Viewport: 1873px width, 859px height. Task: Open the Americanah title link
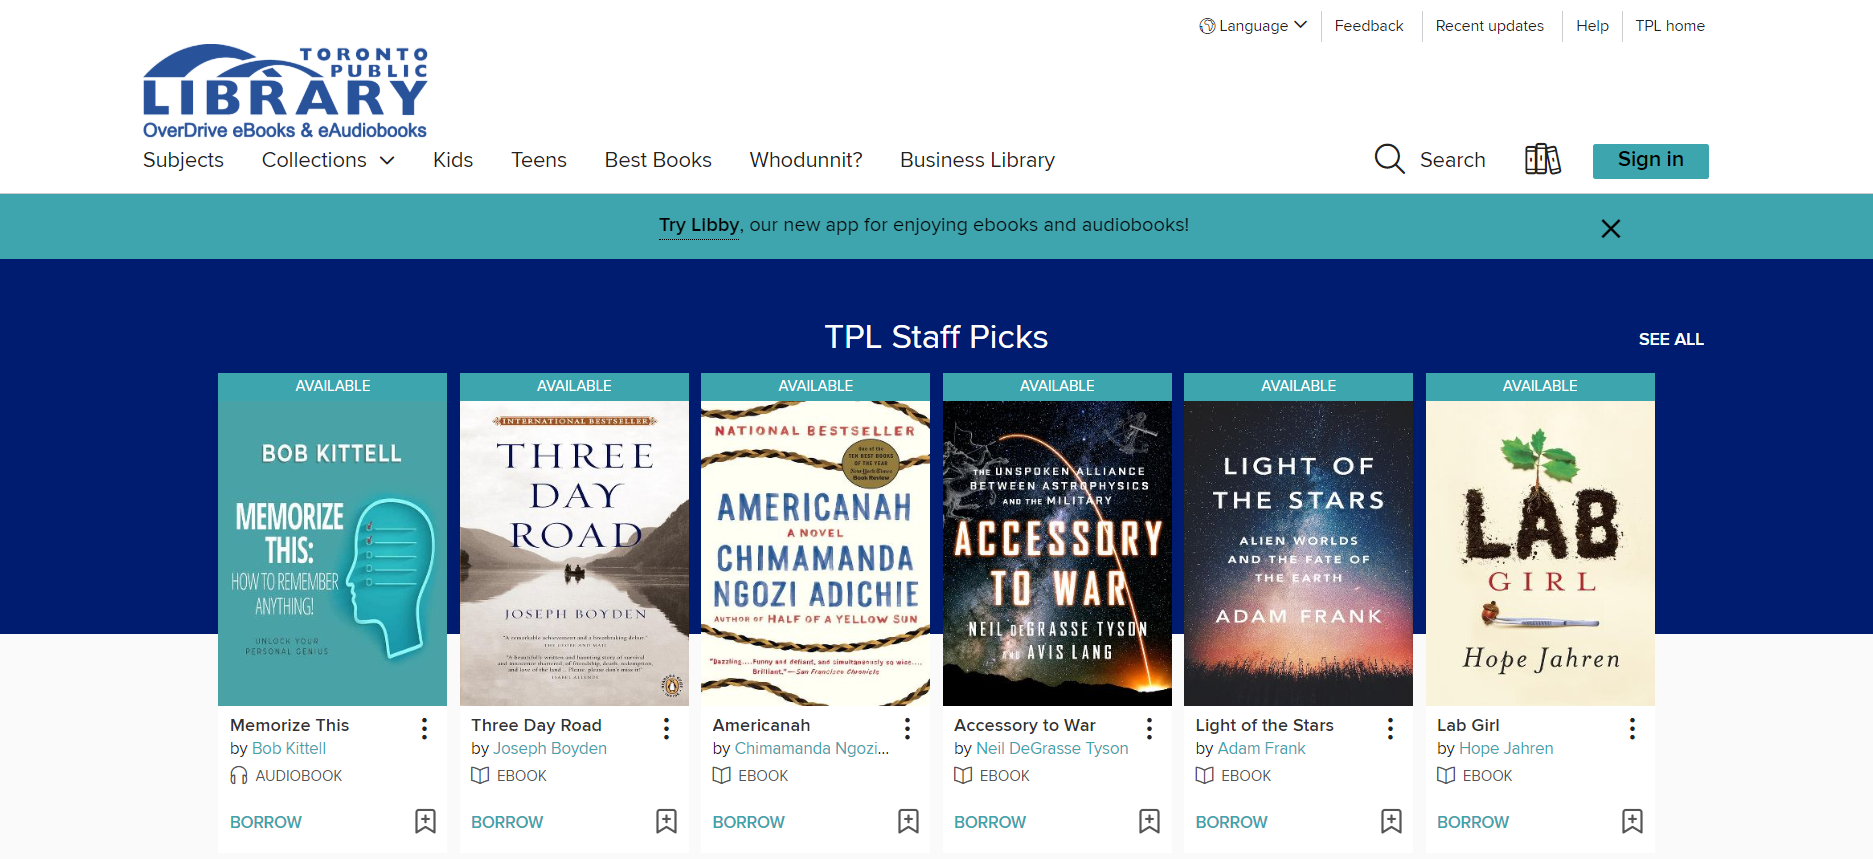[x=761, y=725]
